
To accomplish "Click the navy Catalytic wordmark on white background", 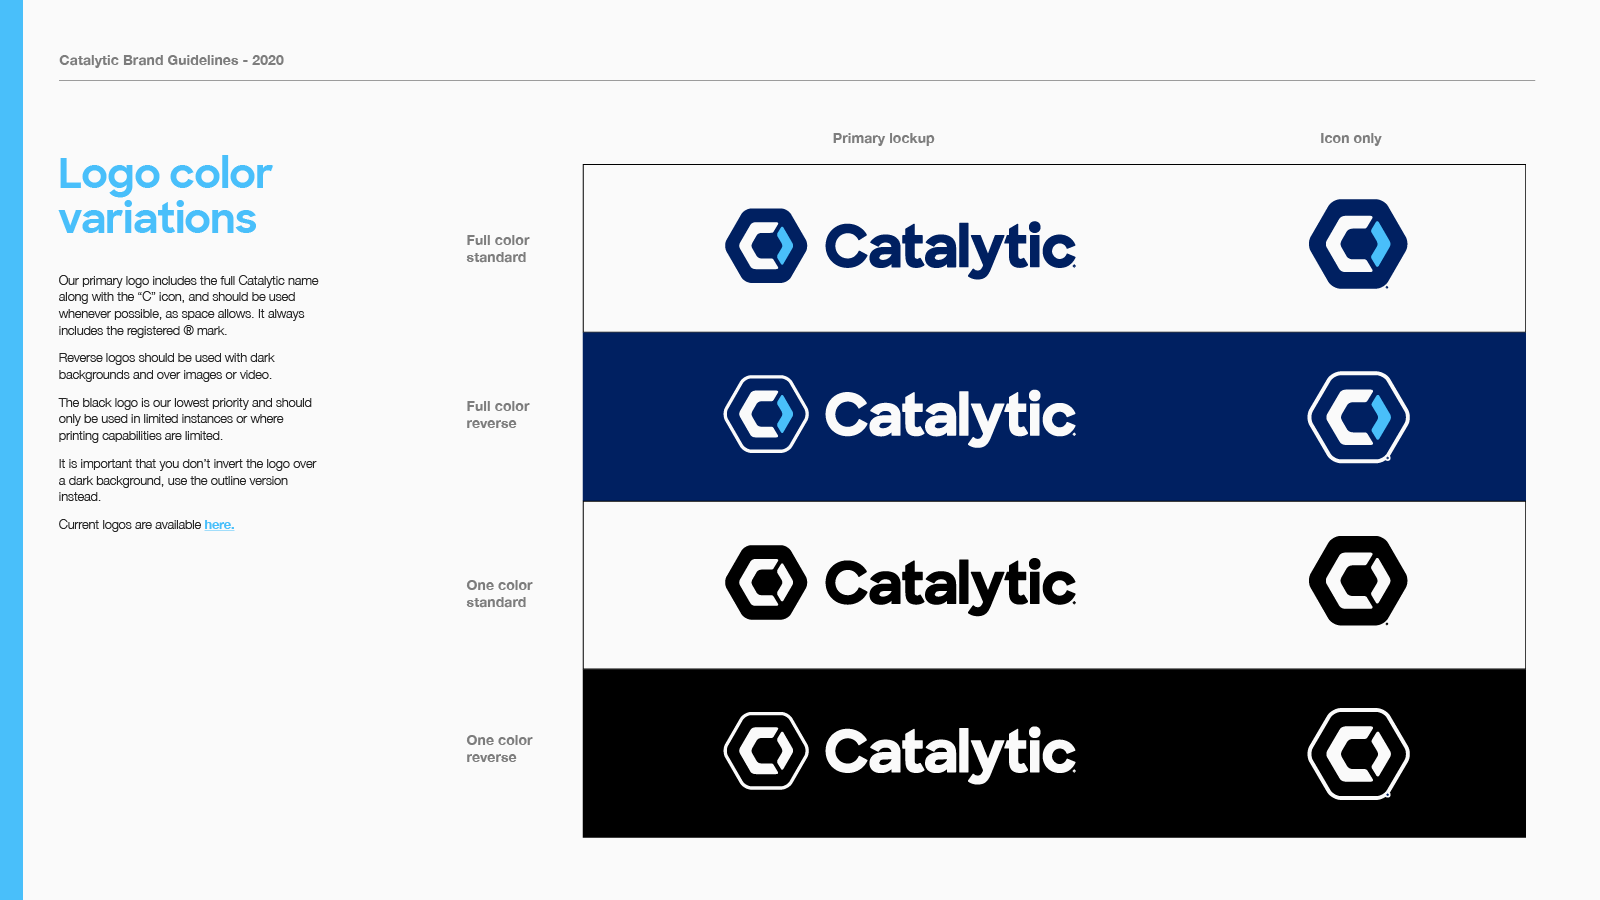I will point(950,248).
